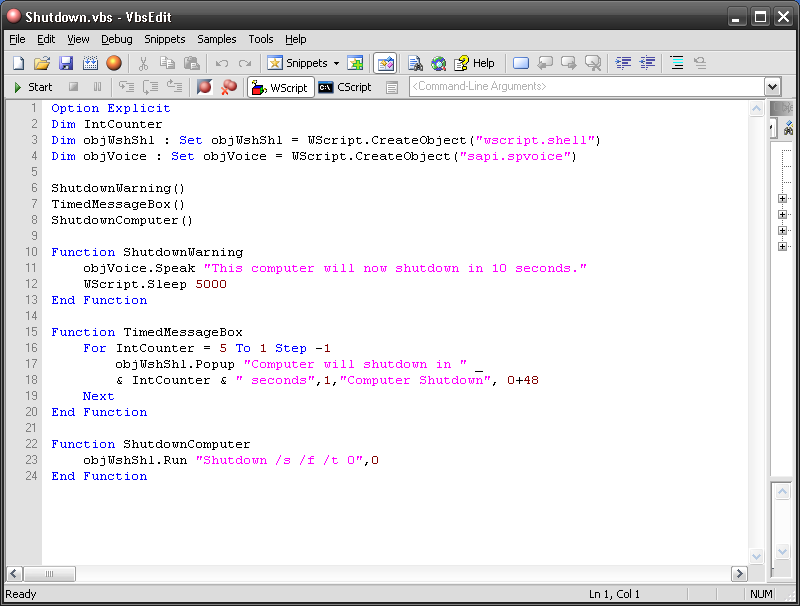Click the New file icon

pyautogui.click(x=18, y=63)
